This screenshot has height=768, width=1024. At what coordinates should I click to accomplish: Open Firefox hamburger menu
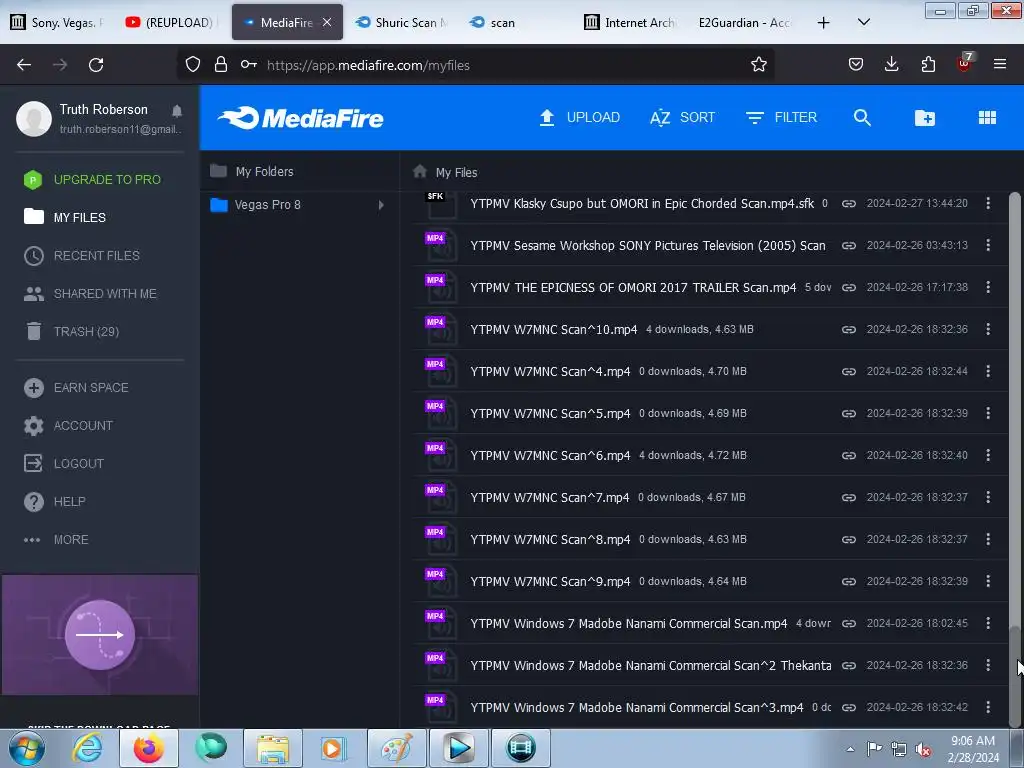click(1000, 65)
